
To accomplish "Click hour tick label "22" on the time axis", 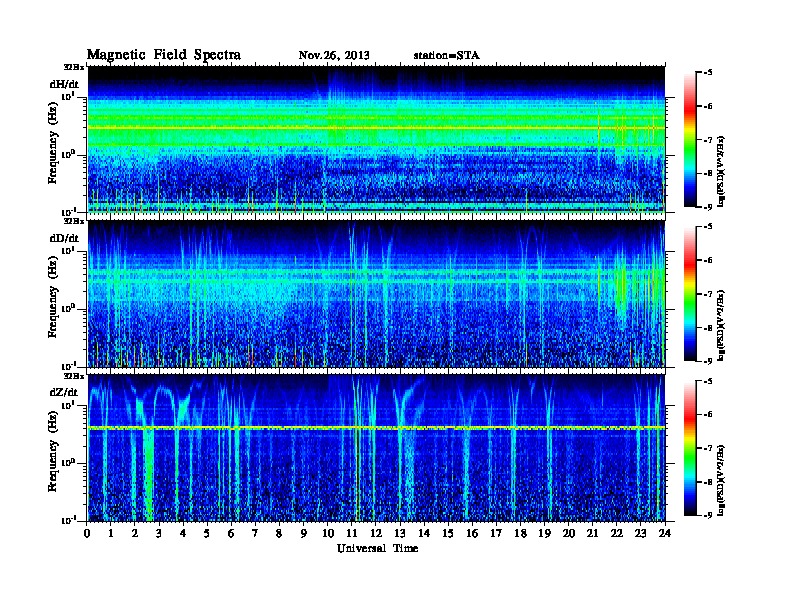I will click(x=617, y=533).
